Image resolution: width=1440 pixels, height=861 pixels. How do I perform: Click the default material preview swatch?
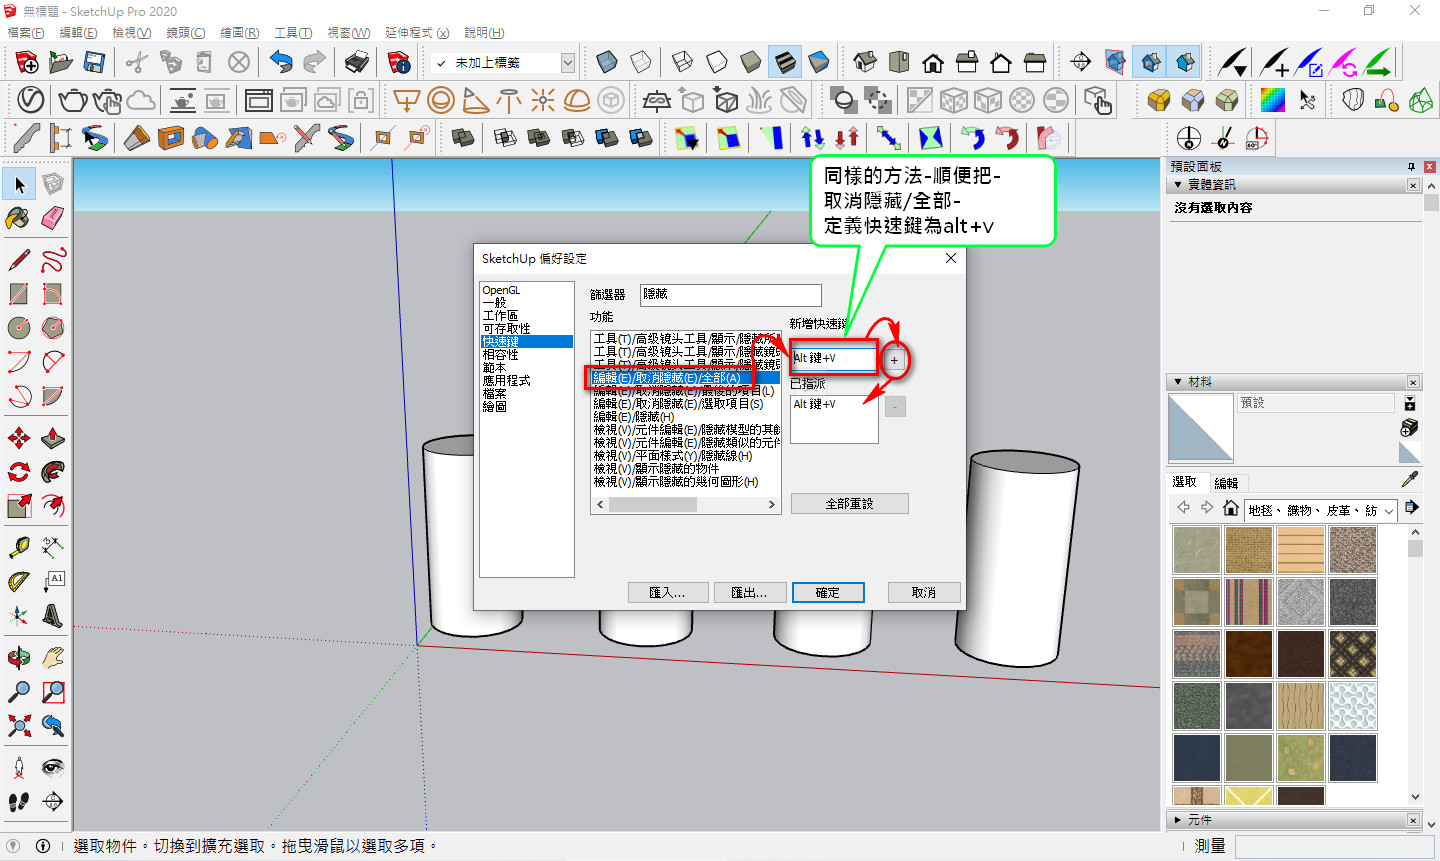tap(1200, 428)
